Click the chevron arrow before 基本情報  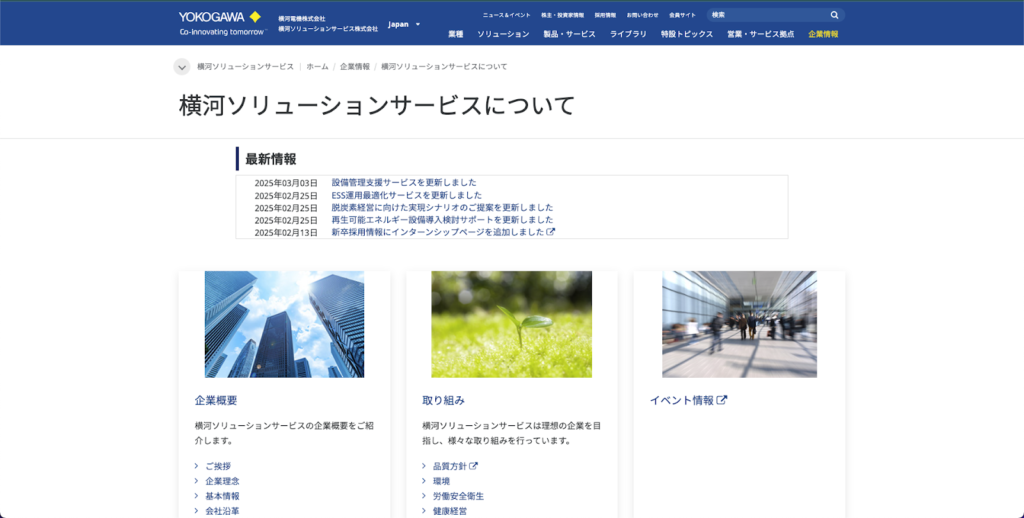pyautogui.click(x=196, y=496)
